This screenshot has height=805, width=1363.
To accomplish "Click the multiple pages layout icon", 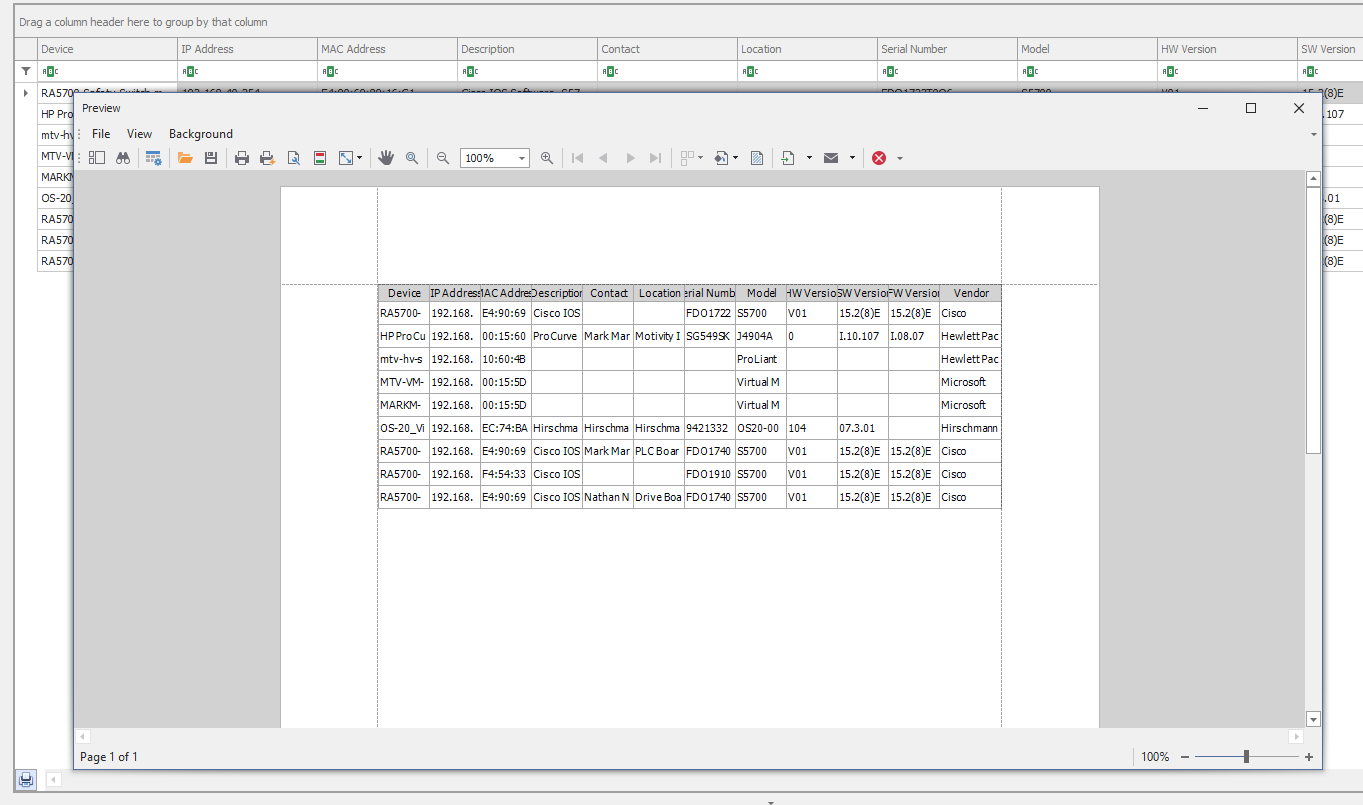I will pyautogui.click(x=687, y=158).
